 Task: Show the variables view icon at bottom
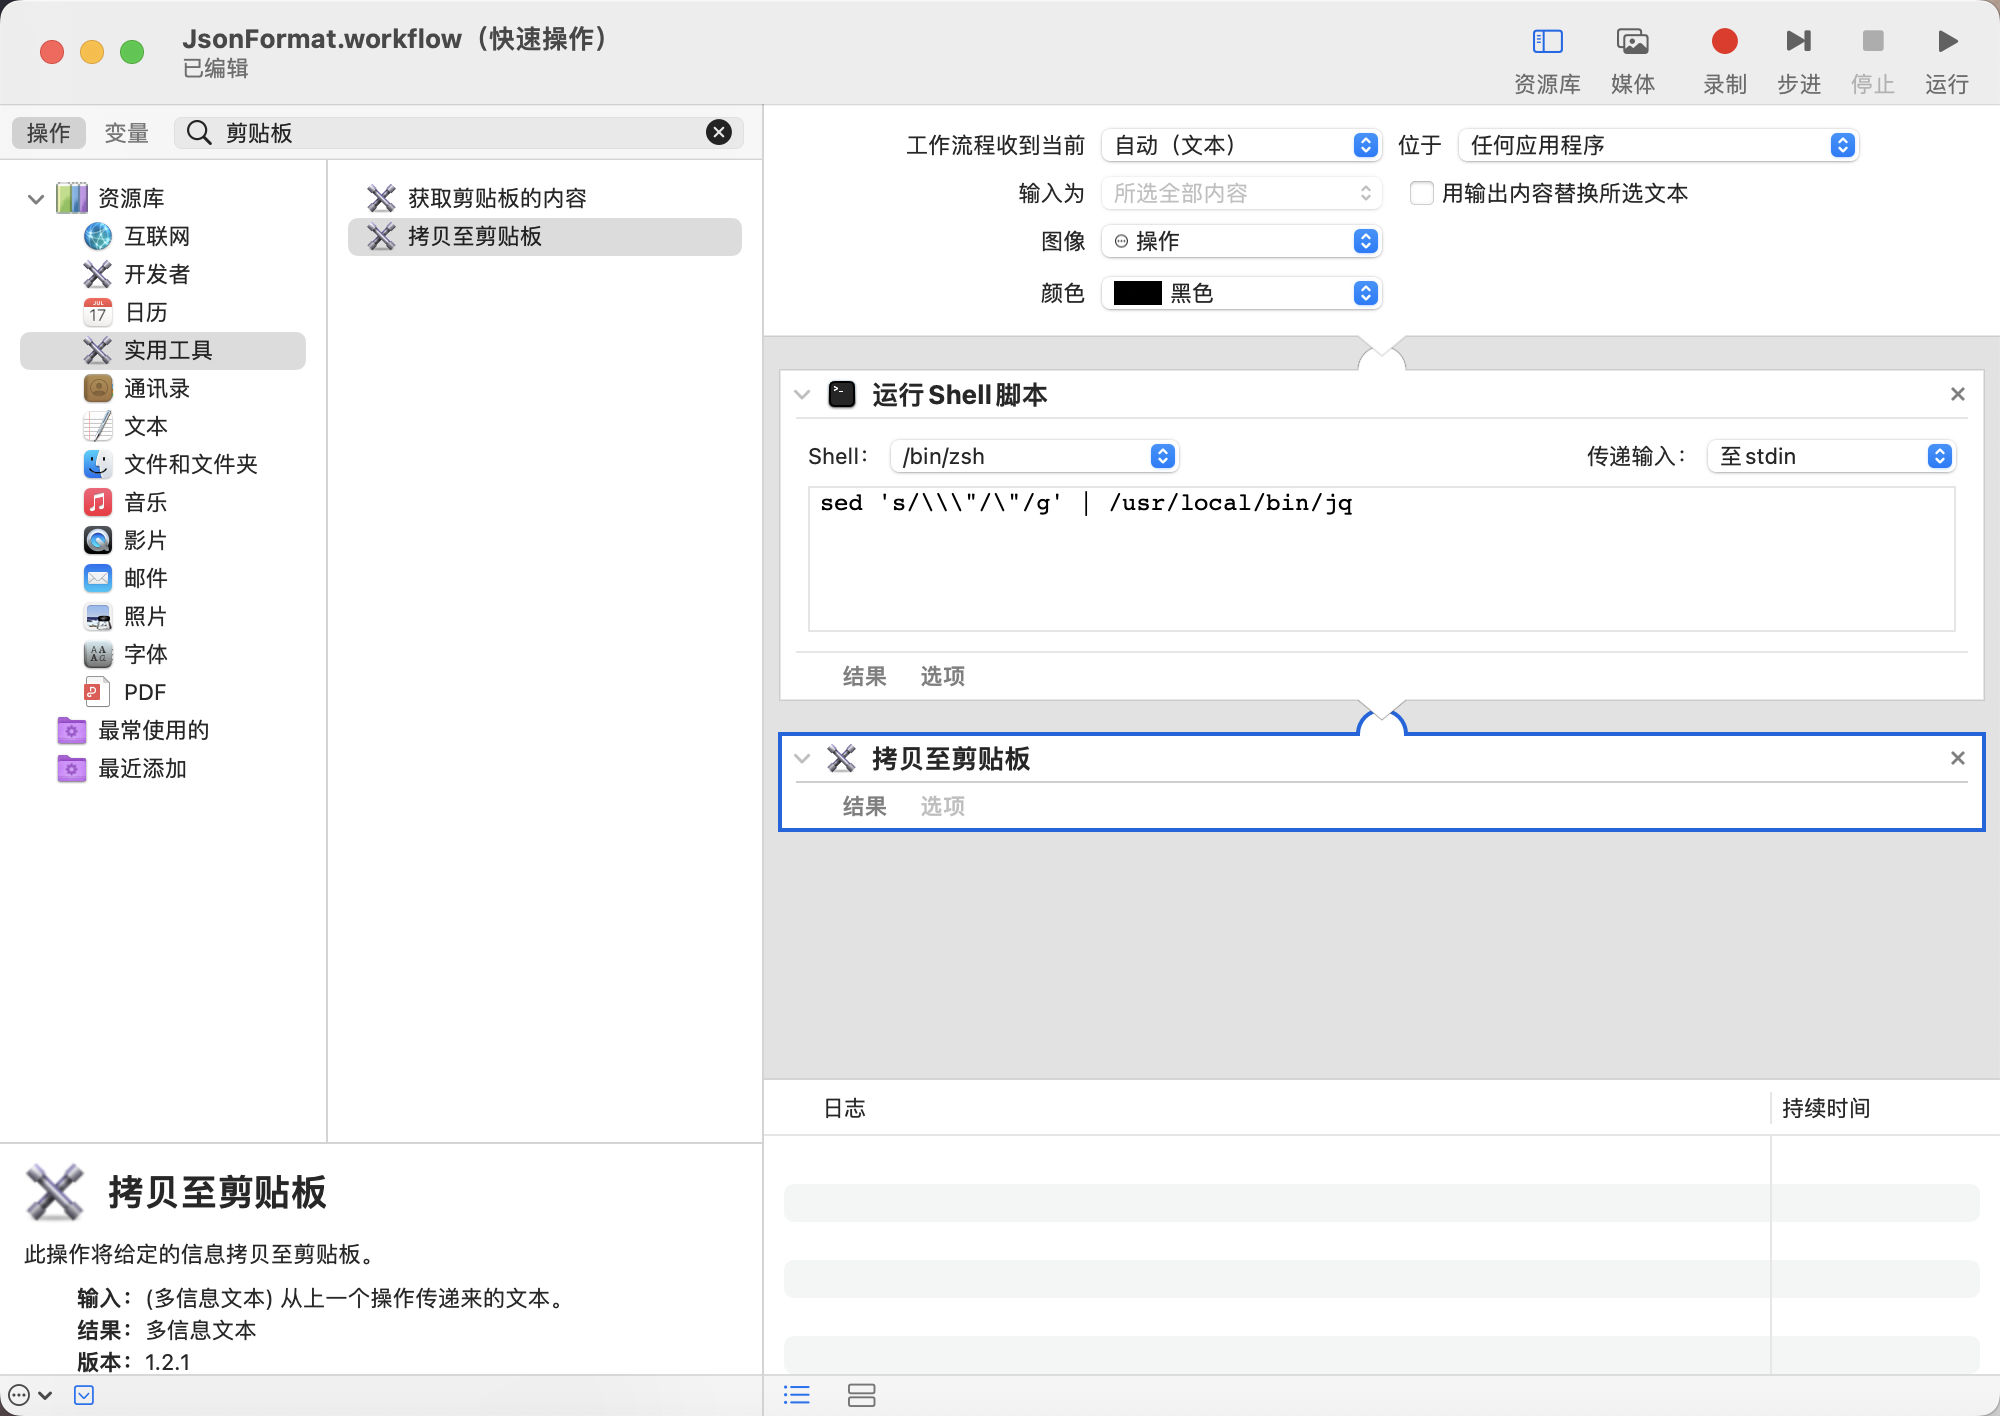pyautogui.click(x=861, y=1395)
